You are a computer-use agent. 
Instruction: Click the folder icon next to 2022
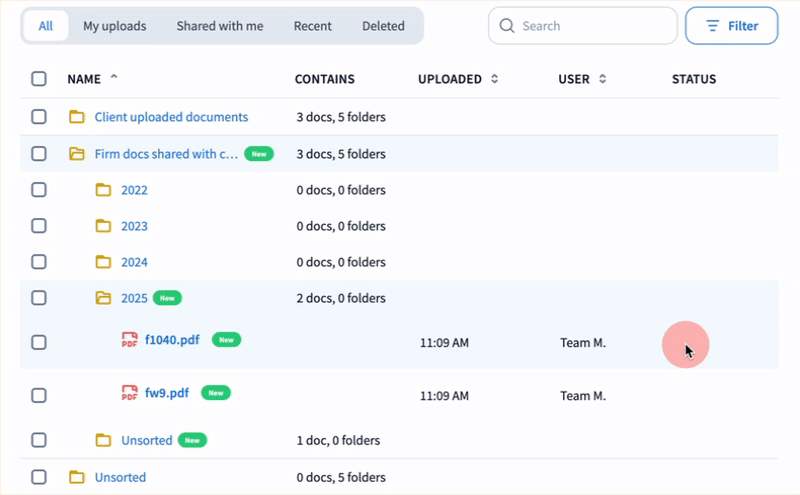tap(103, 190)
